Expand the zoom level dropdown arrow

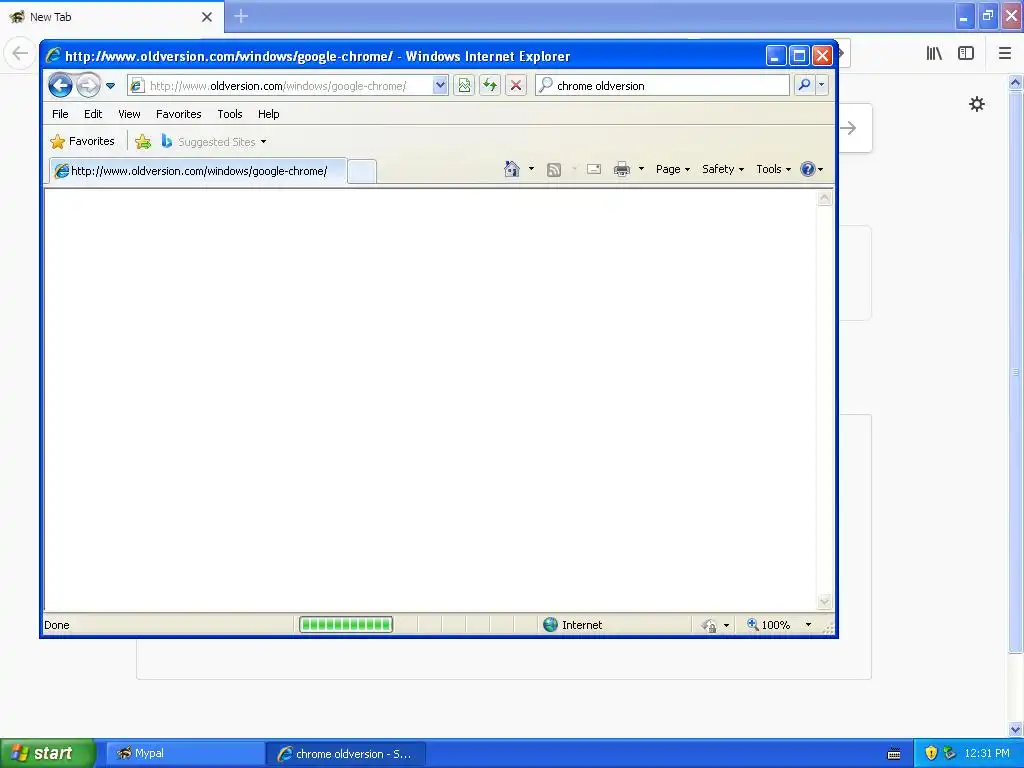pyautogui.click(x=808, y=625)
